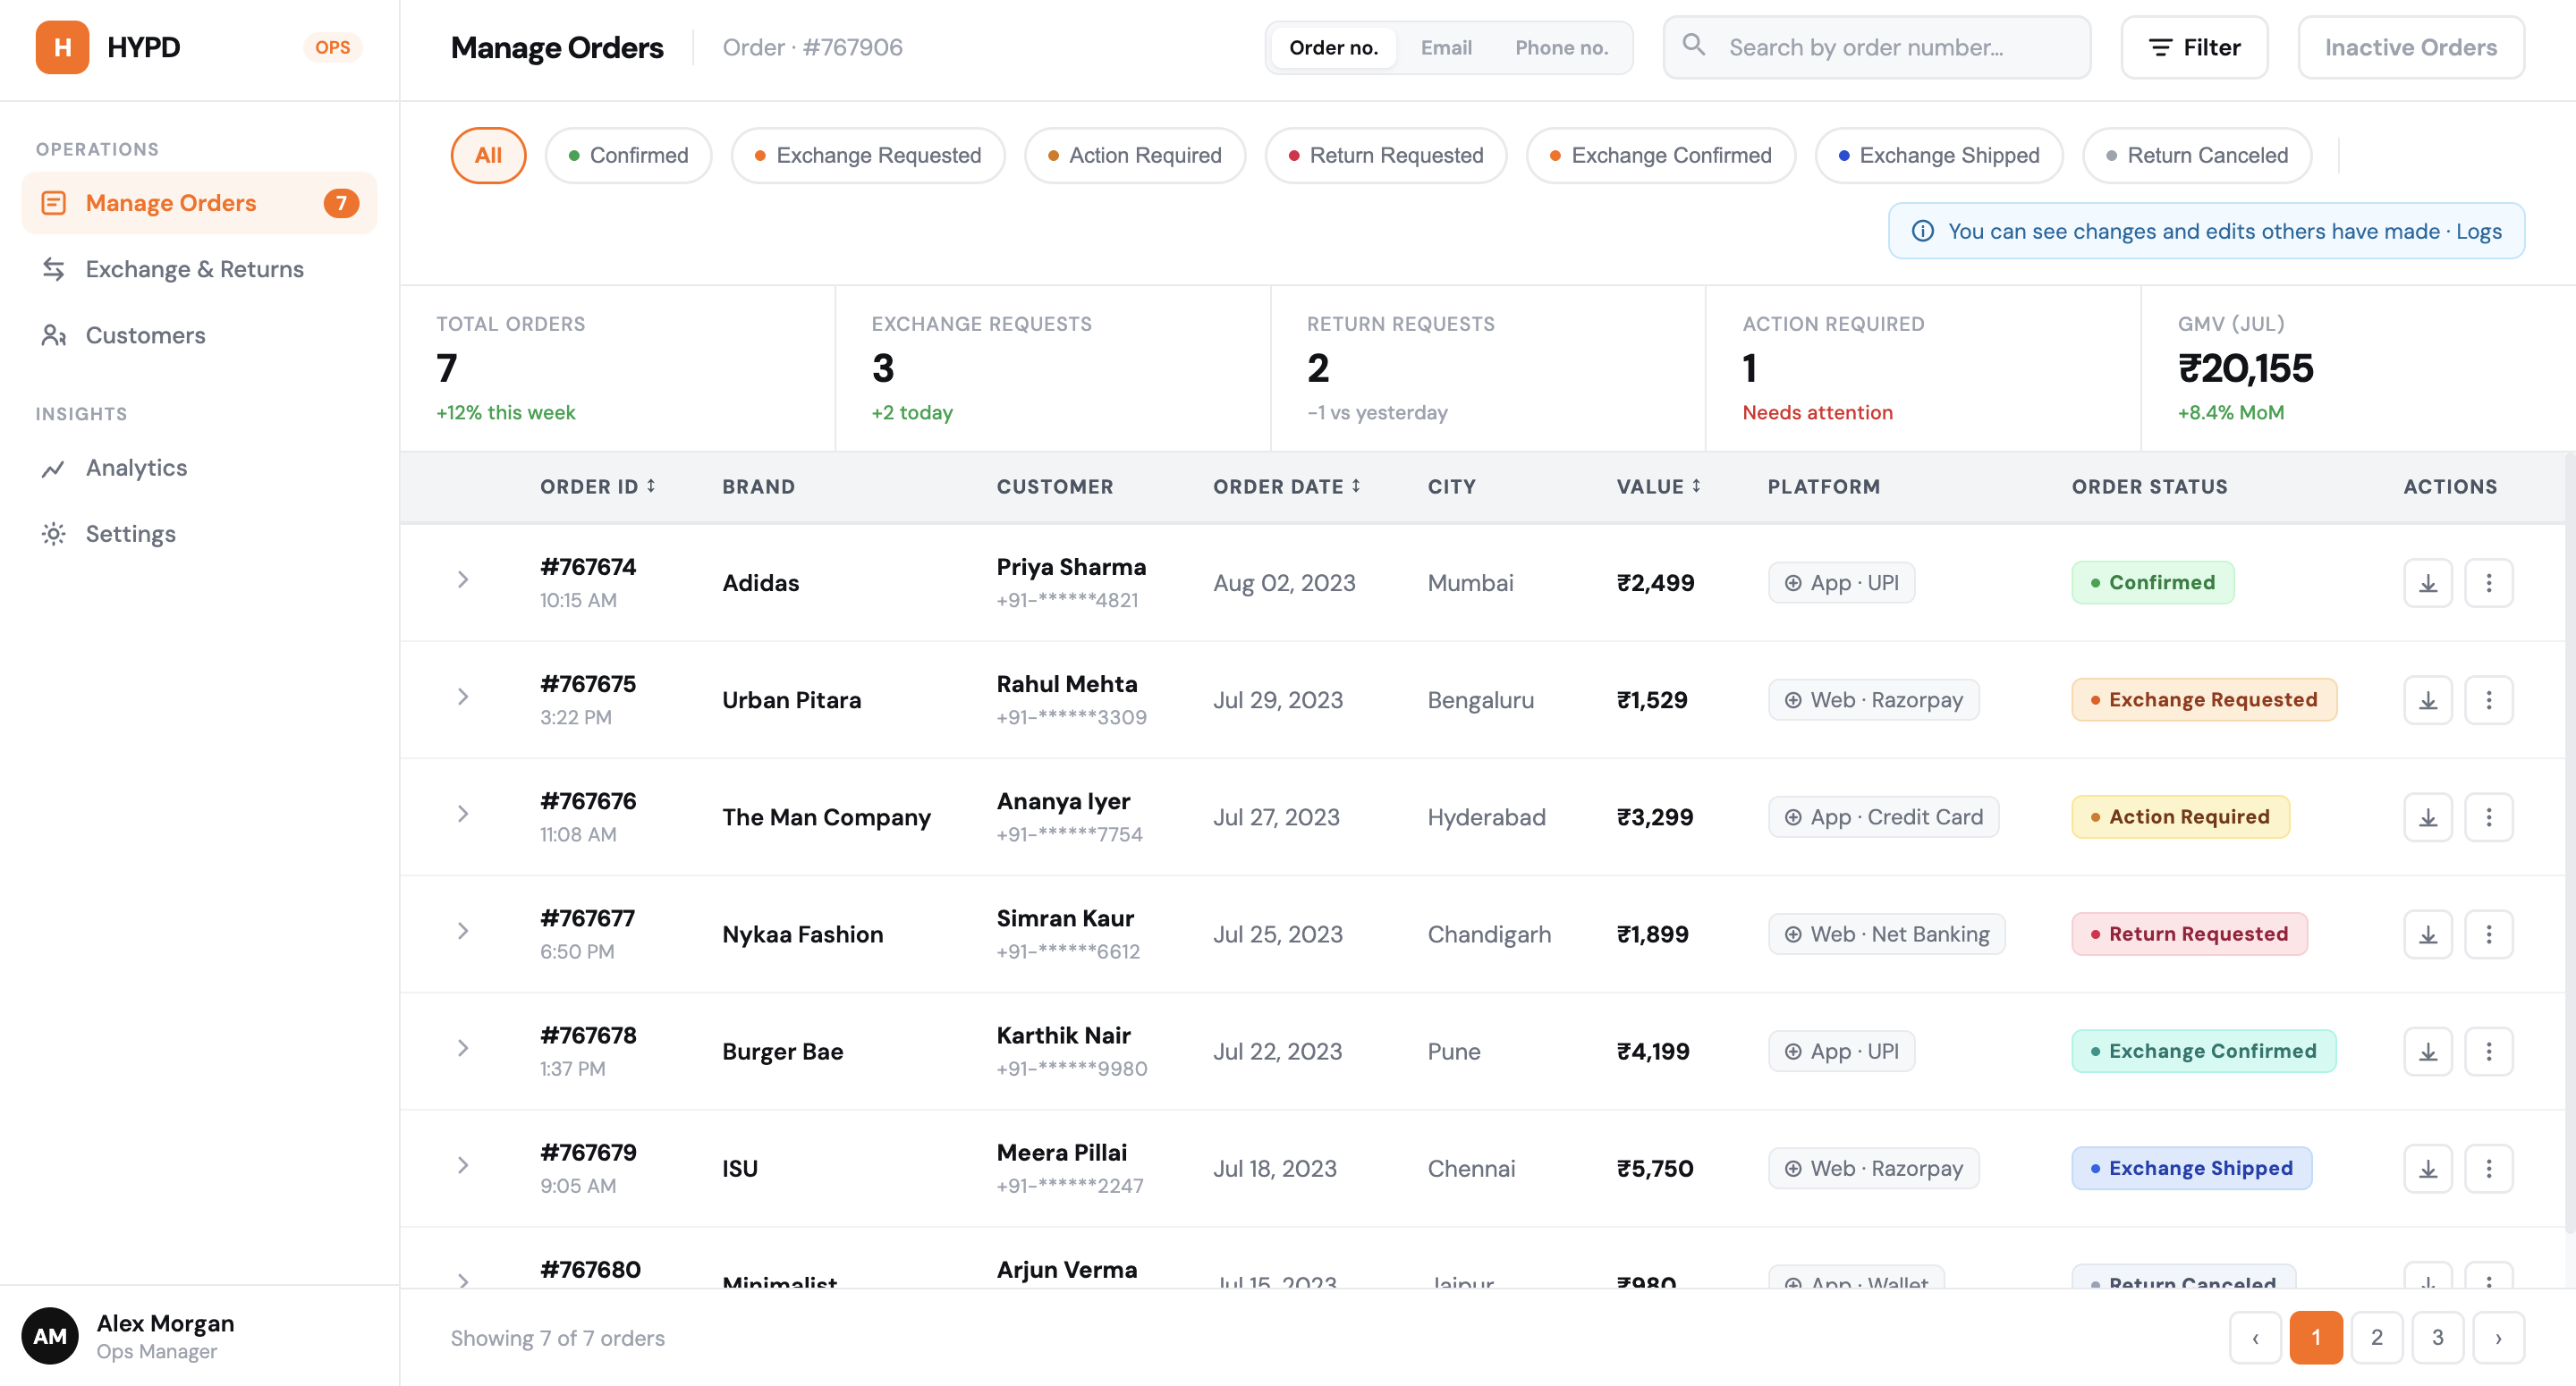Click the info icon in logs banner
This screenshot has height=1386, width=2576.
pos(1922,231)
